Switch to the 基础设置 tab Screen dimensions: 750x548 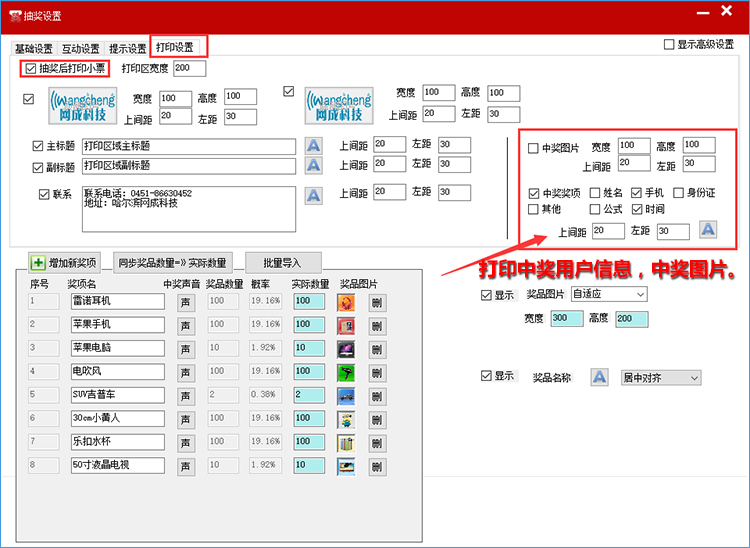(x=33, y=48)
